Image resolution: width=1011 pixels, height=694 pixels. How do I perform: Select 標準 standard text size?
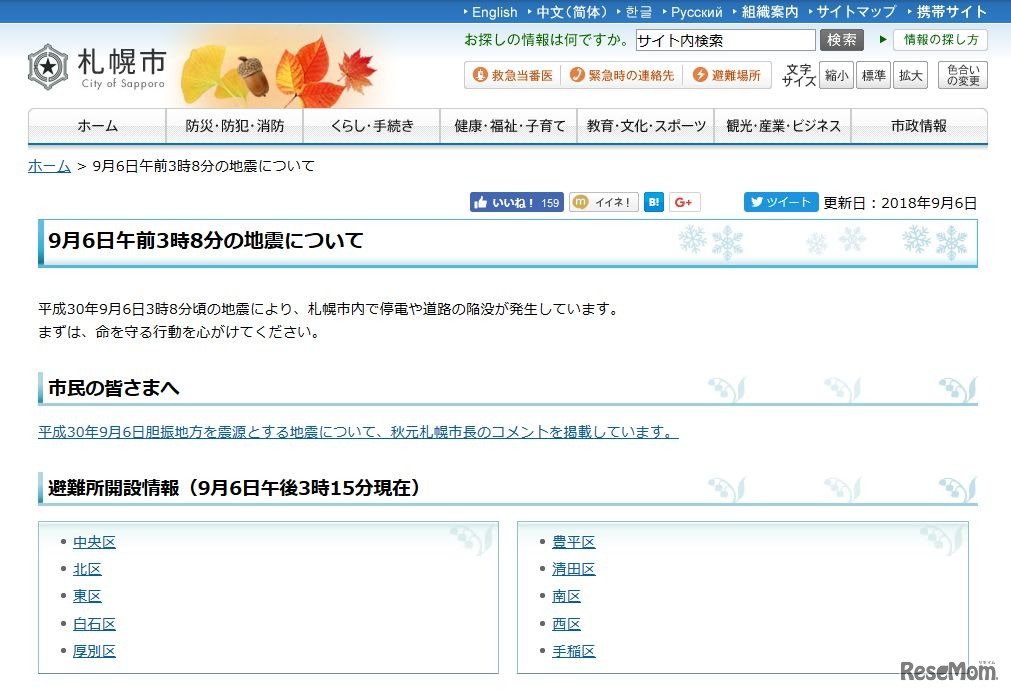(x=873, y=75)
